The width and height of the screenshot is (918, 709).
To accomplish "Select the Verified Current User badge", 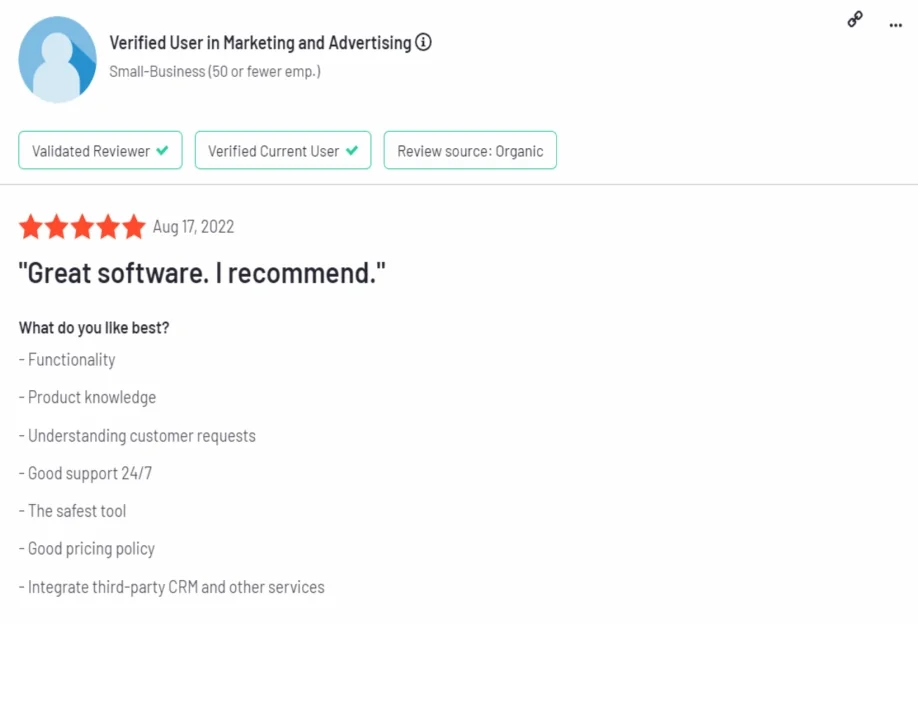I will 283,151.
